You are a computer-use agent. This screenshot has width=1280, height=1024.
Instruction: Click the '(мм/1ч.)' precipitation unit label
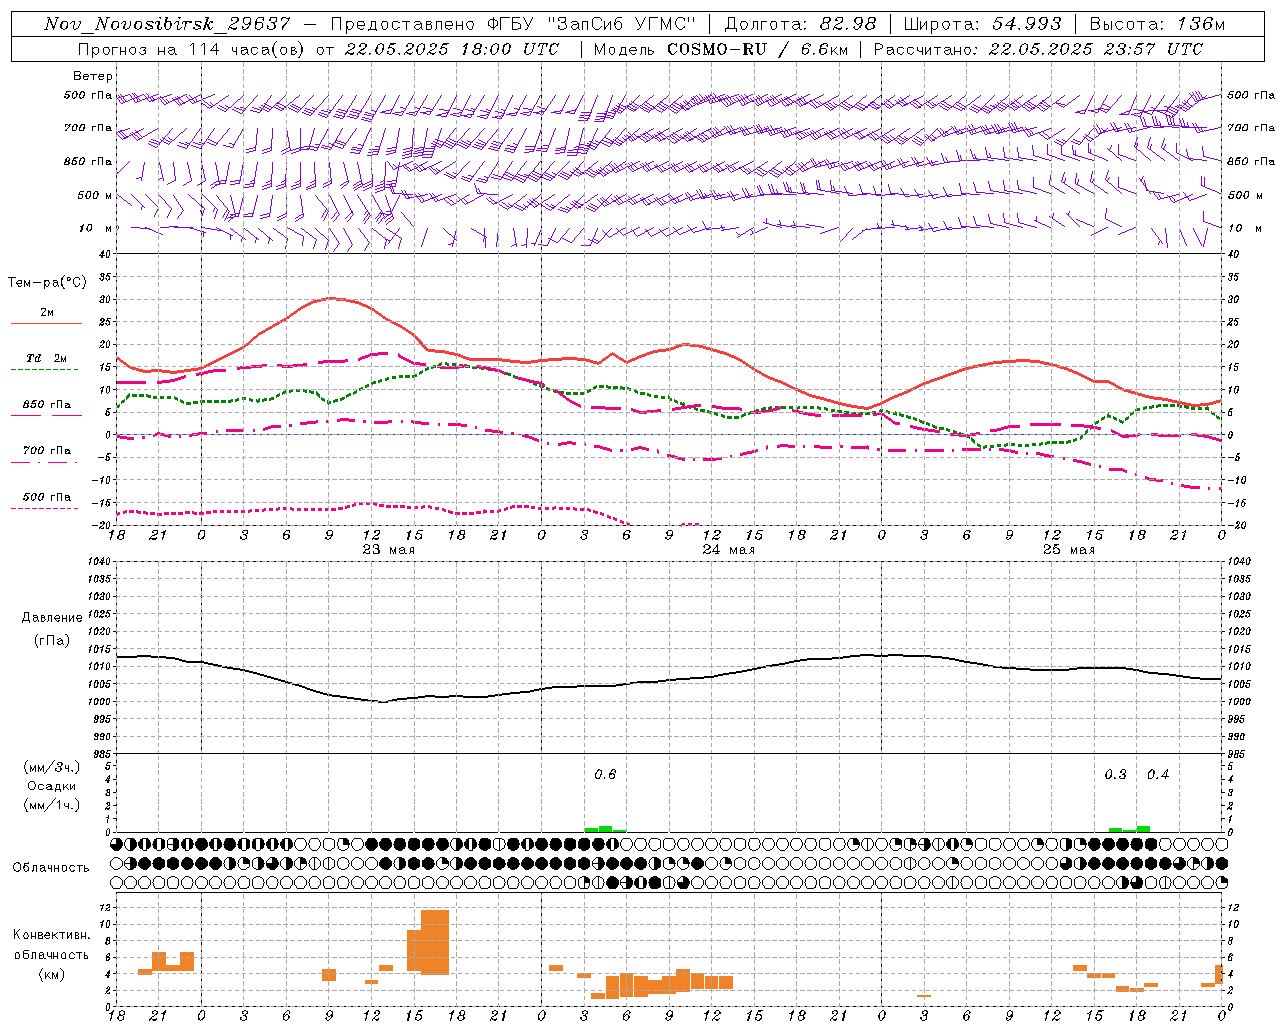pyautogui.click(x=52, y=805)
